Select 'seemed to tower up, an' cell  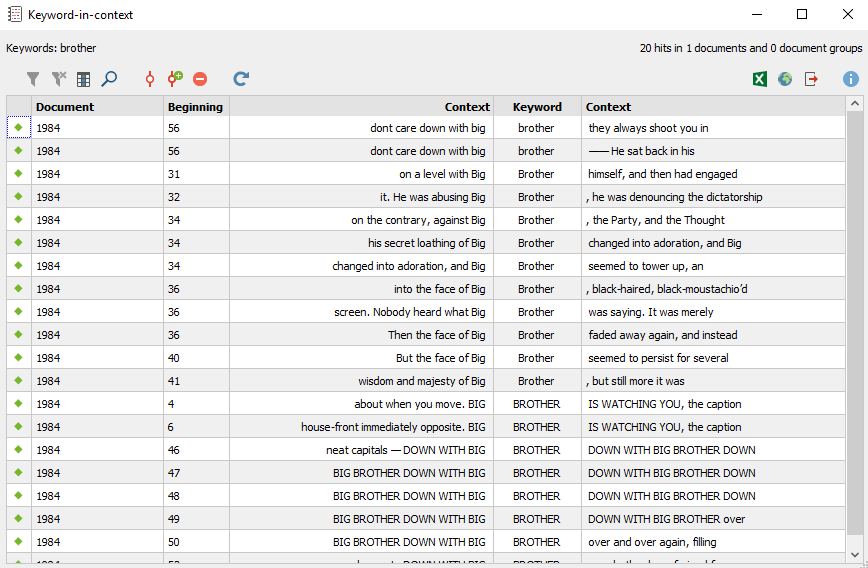click(x=713, y=266)
